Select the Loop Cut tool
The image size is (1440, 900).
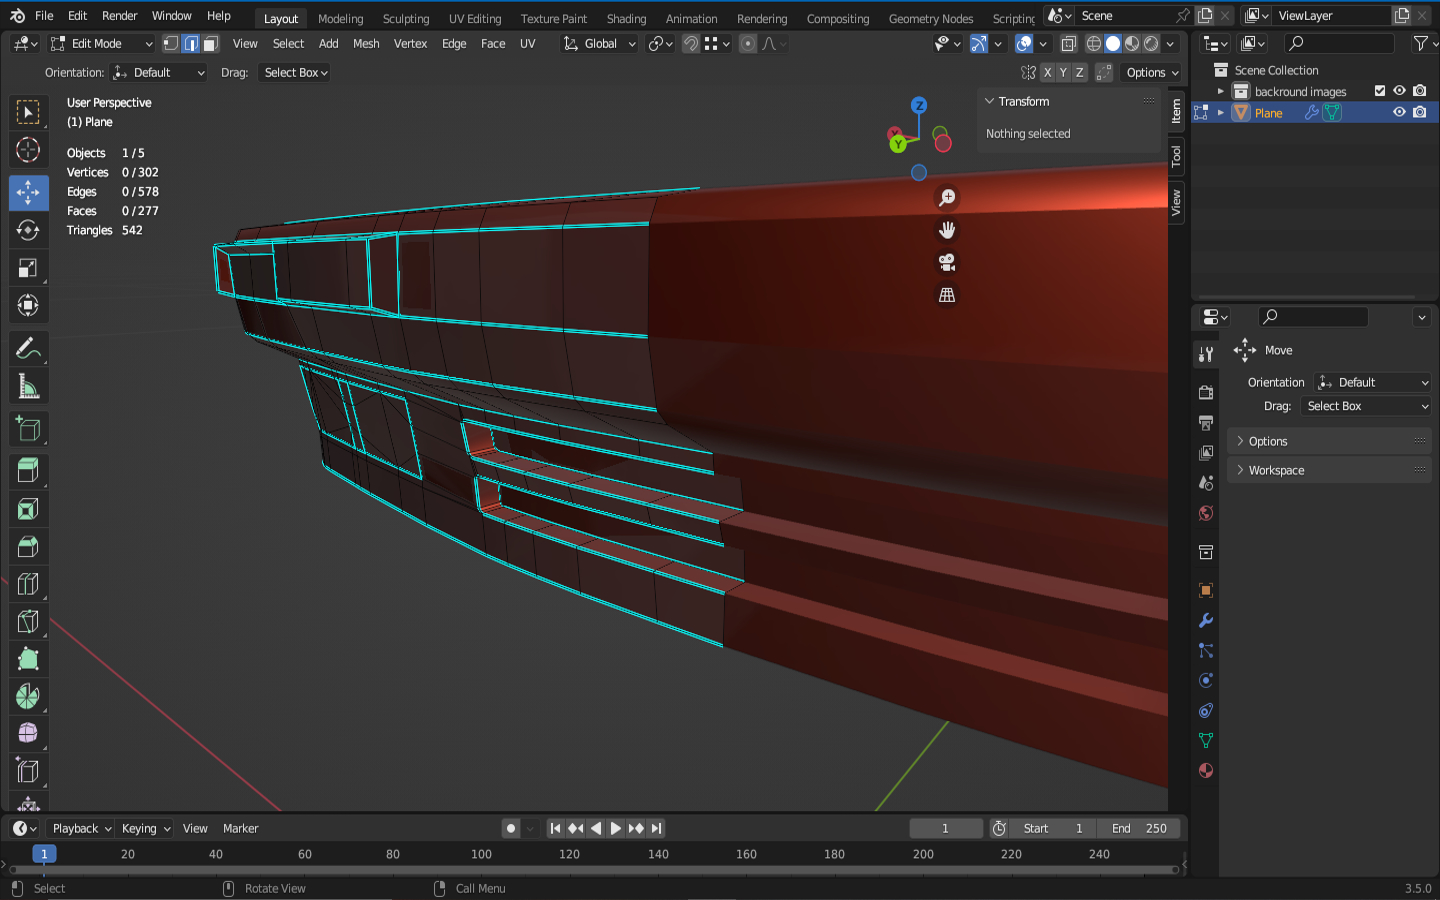point(28,584)
